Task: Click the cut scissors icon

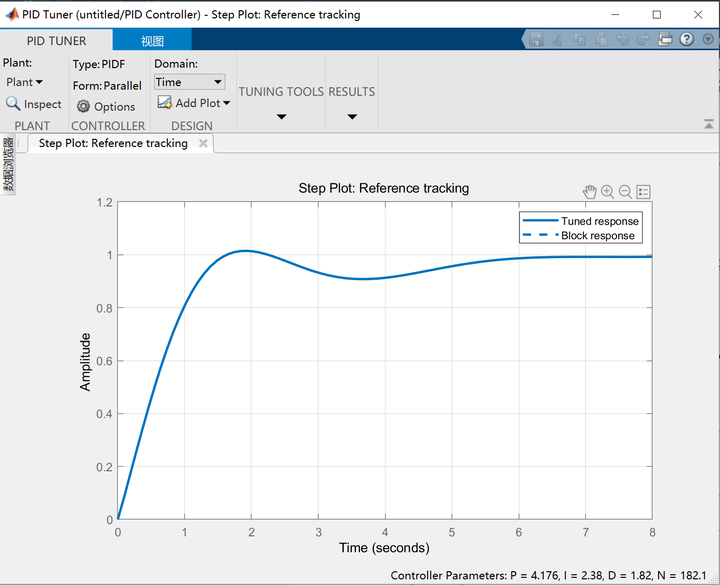Action: [557, 39]
